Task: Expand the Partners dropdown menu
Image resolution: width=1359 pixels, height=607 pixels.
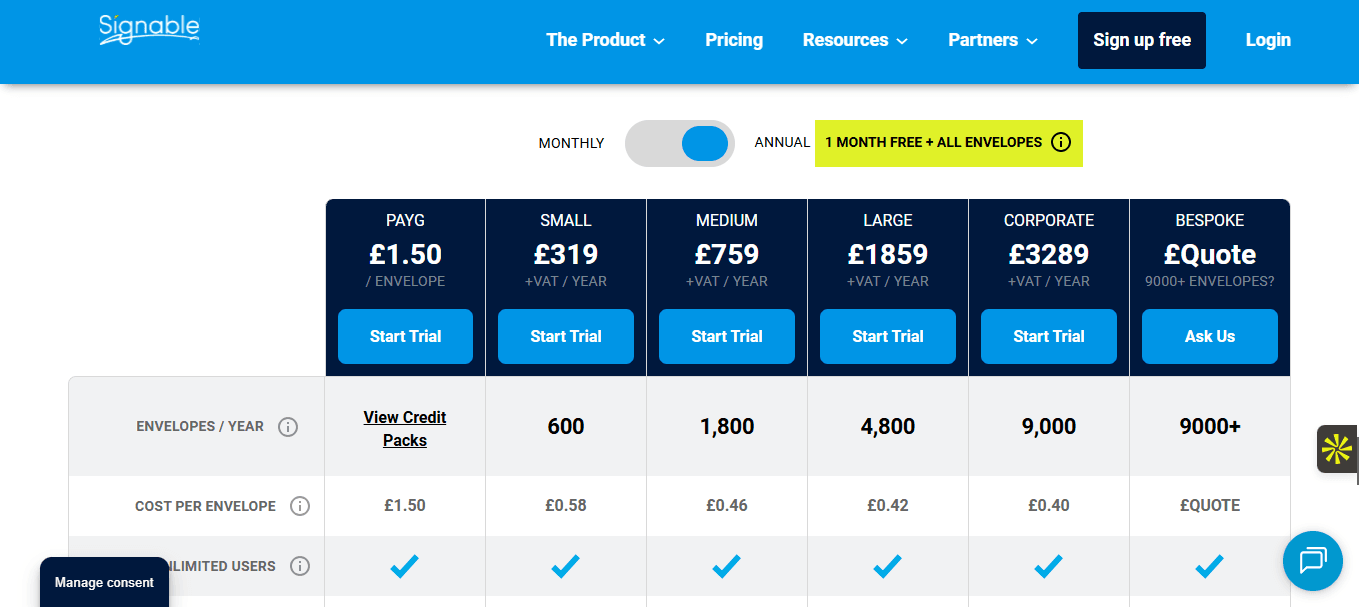Action: [992, 40]
